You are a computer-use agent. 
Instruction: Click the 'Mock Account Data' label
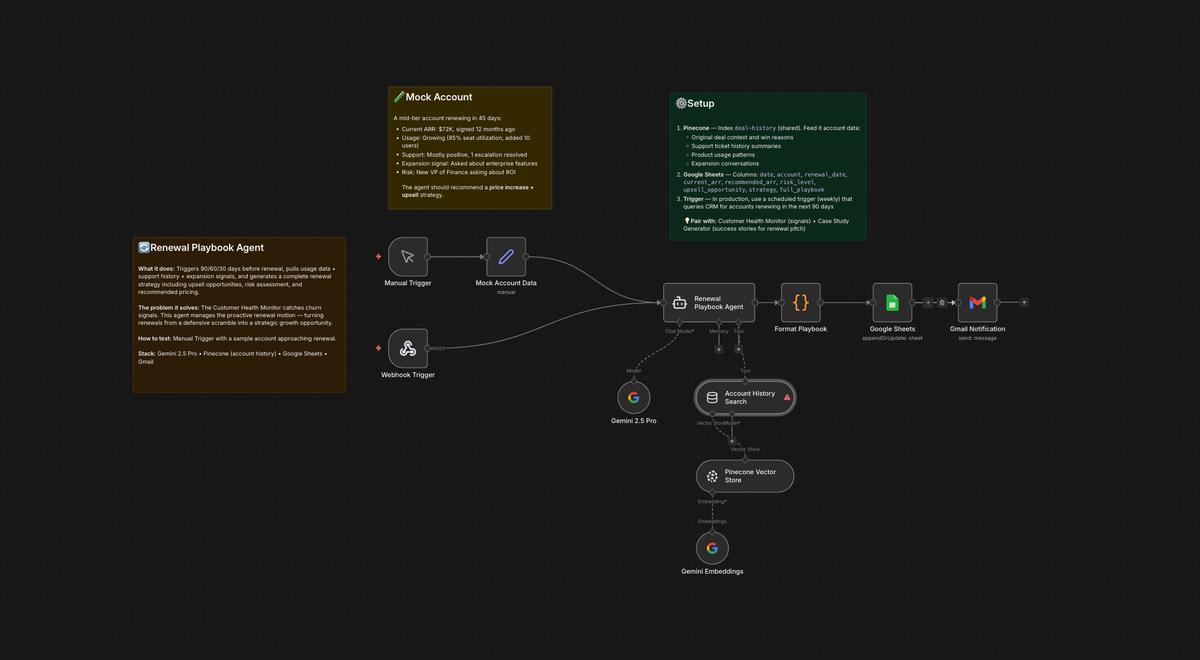tap(506, 283)
